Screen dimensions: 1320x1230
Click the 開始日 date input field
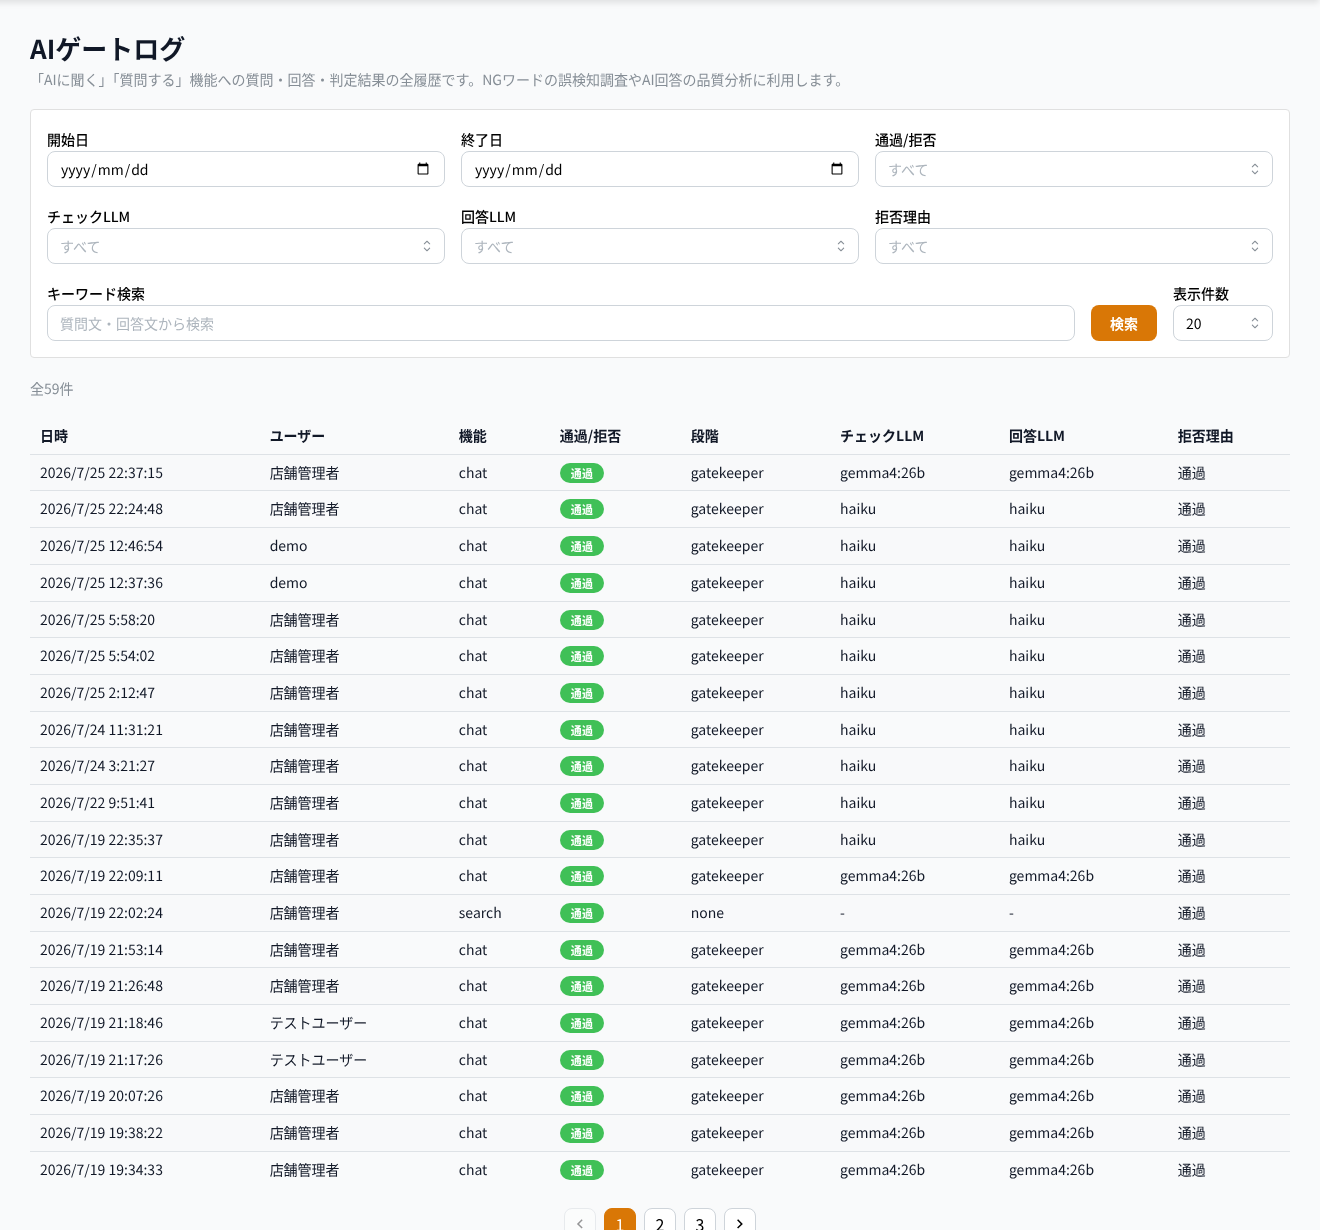pyautogui.click(x=246, y=169)
